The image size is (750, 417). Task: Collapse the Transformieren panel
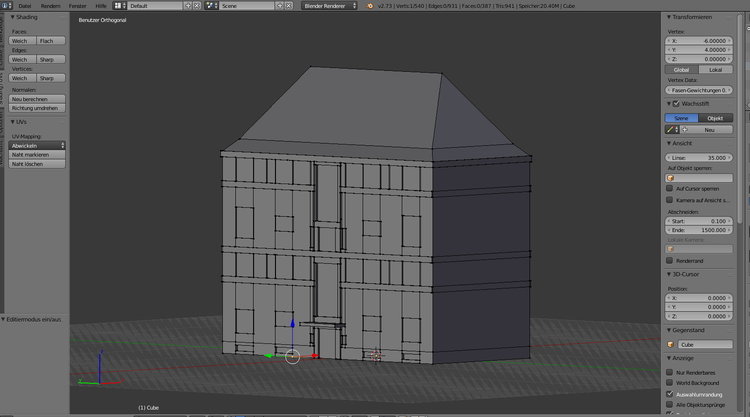click(x=669, y=17)
